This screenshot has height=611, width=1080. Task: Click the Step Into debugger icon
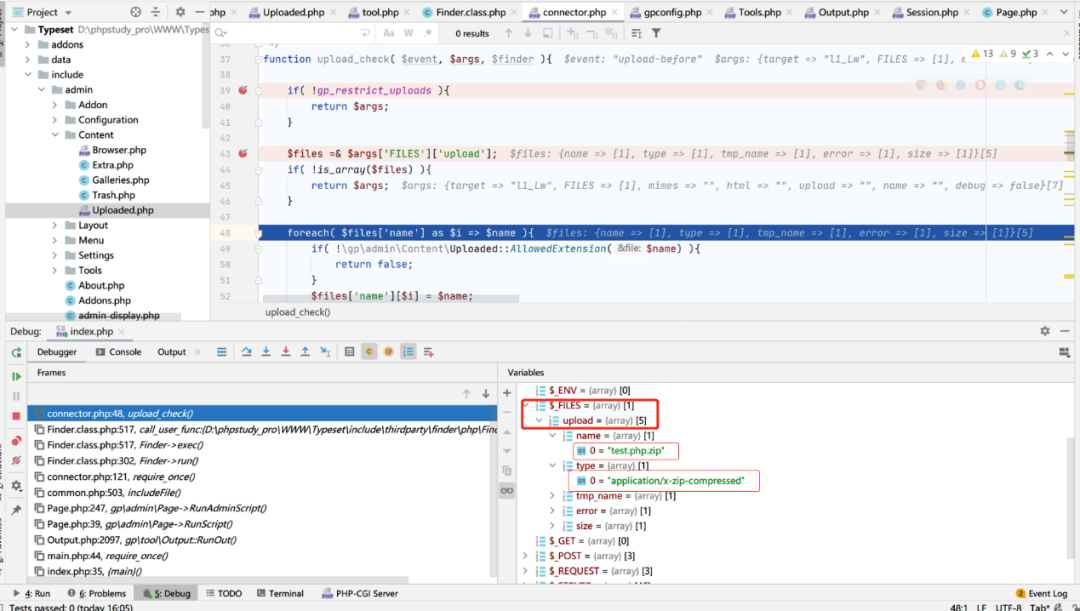pos(266,352)
